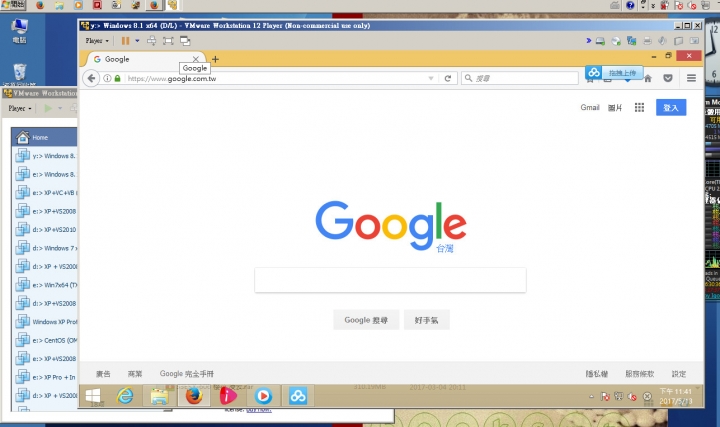The image size is (720, 427).
Task: Select 'e:> CentOS' VM in library
Action: coord(45,340)
